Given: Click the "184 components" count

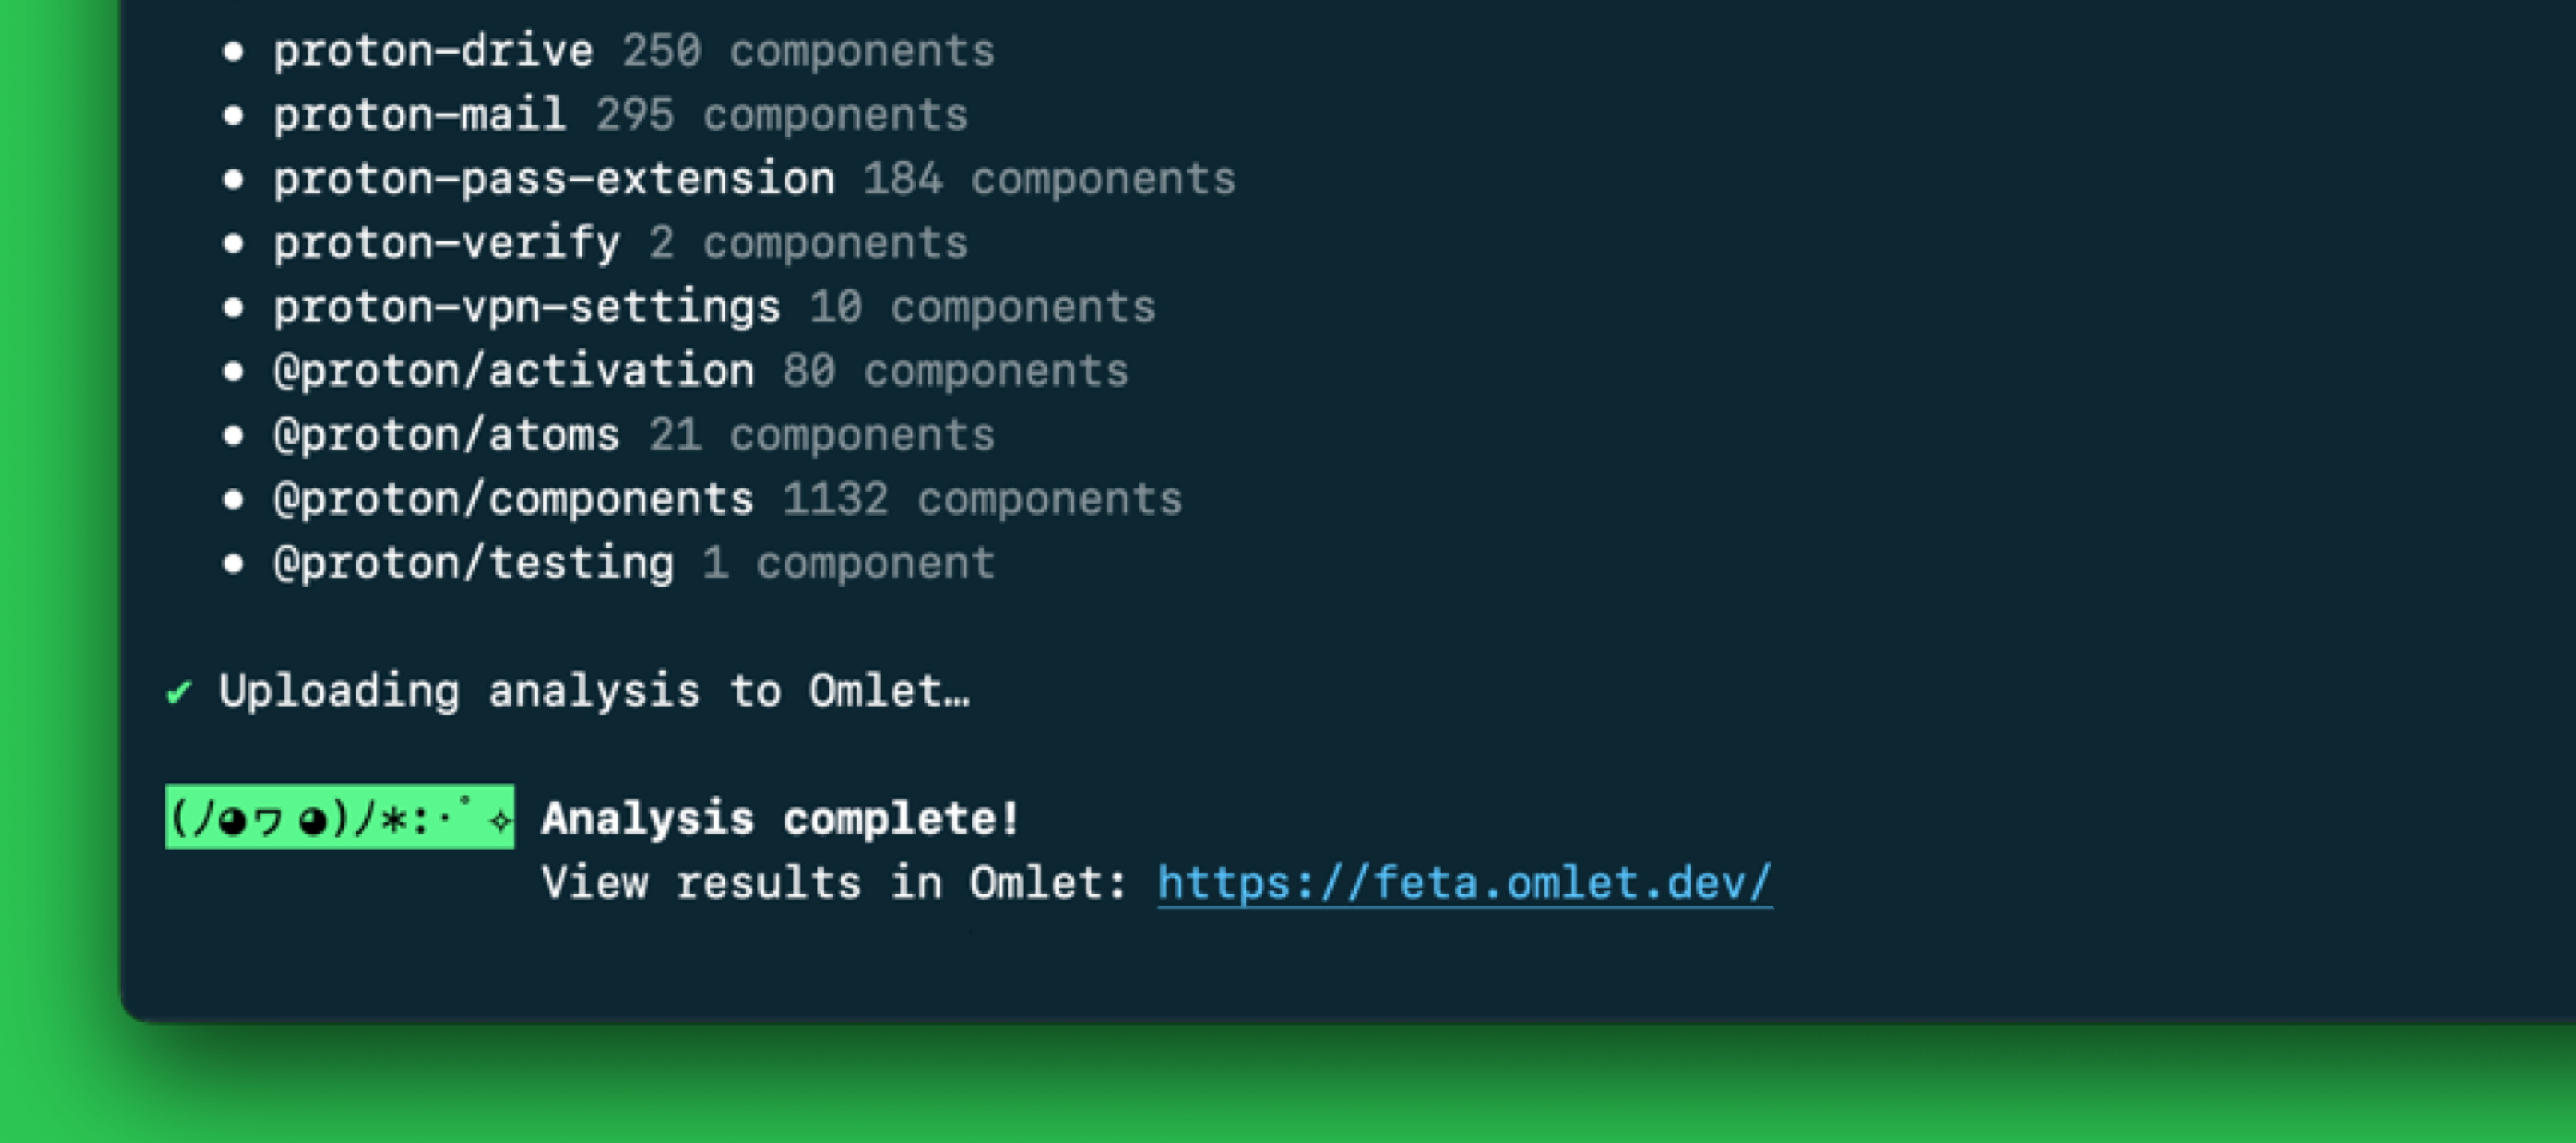Looking at the screenshot, I should tap(1049, 179).
